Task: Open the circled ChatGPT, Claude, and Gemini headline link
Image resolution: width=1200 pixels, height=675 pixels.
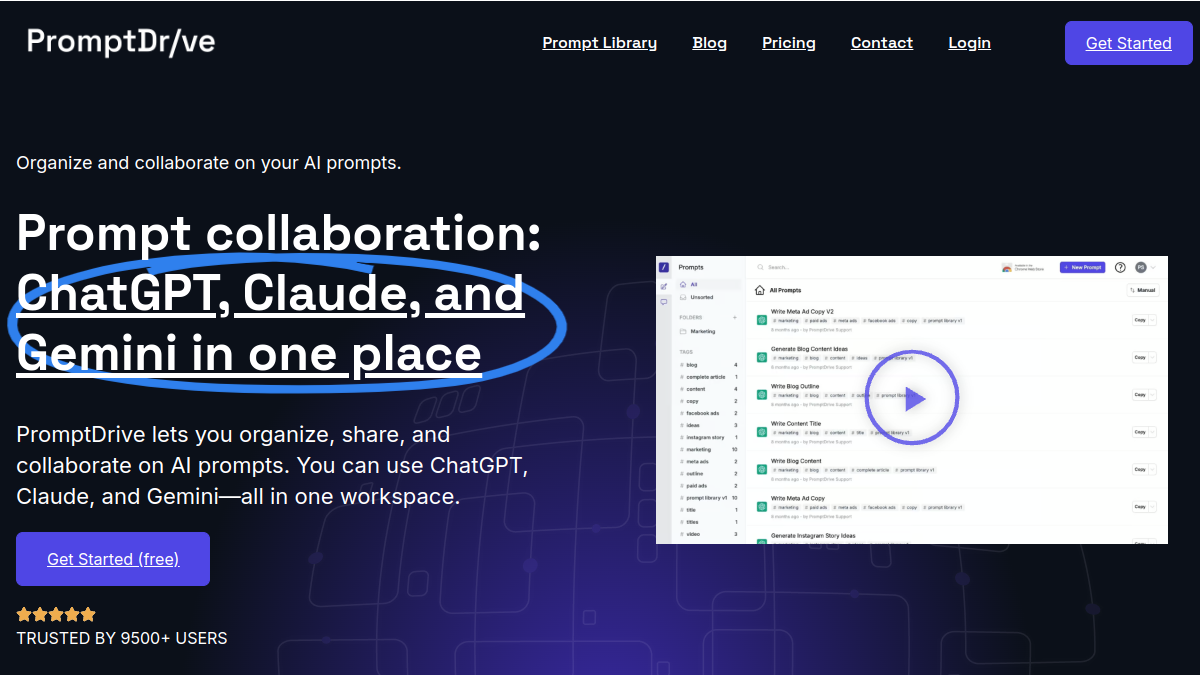Action: 270,323
